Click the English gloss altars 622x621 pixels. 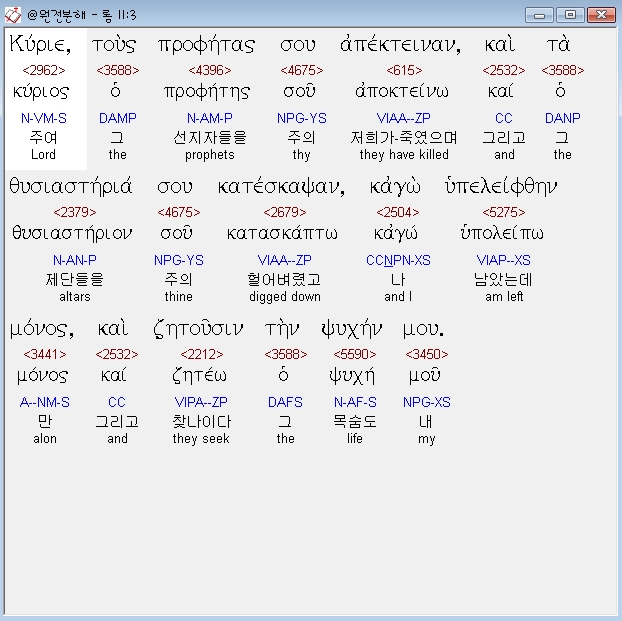coord(75,296)
